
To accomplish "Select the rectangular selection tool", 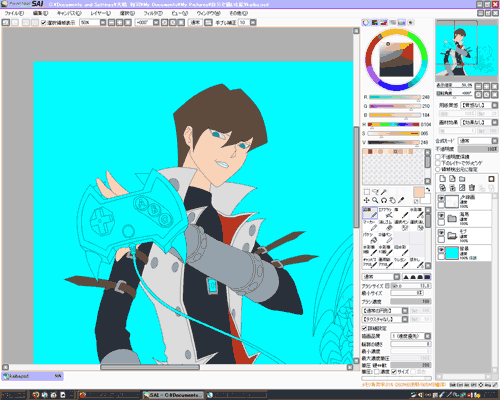I will (367, 192).
